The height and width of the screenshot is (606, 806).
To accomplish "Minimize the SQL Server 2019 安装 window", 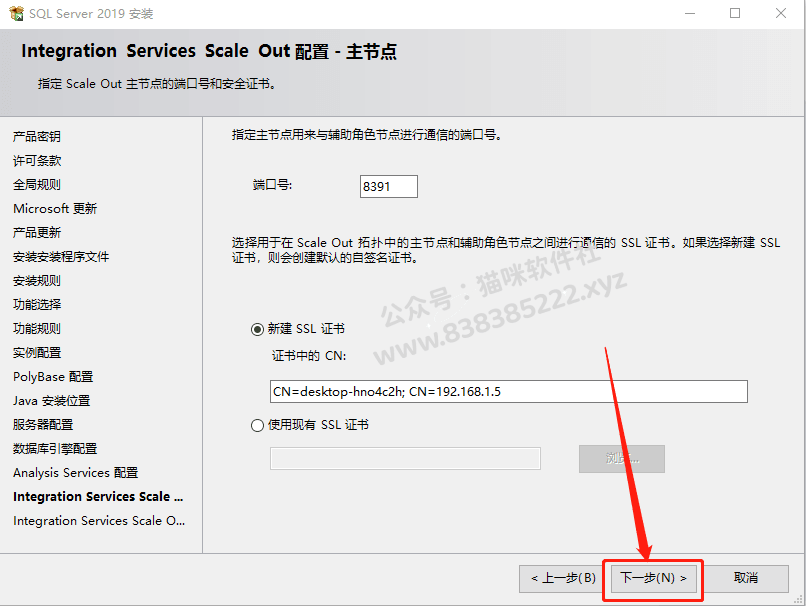I will pyautogui.click(x=690, y=13).
